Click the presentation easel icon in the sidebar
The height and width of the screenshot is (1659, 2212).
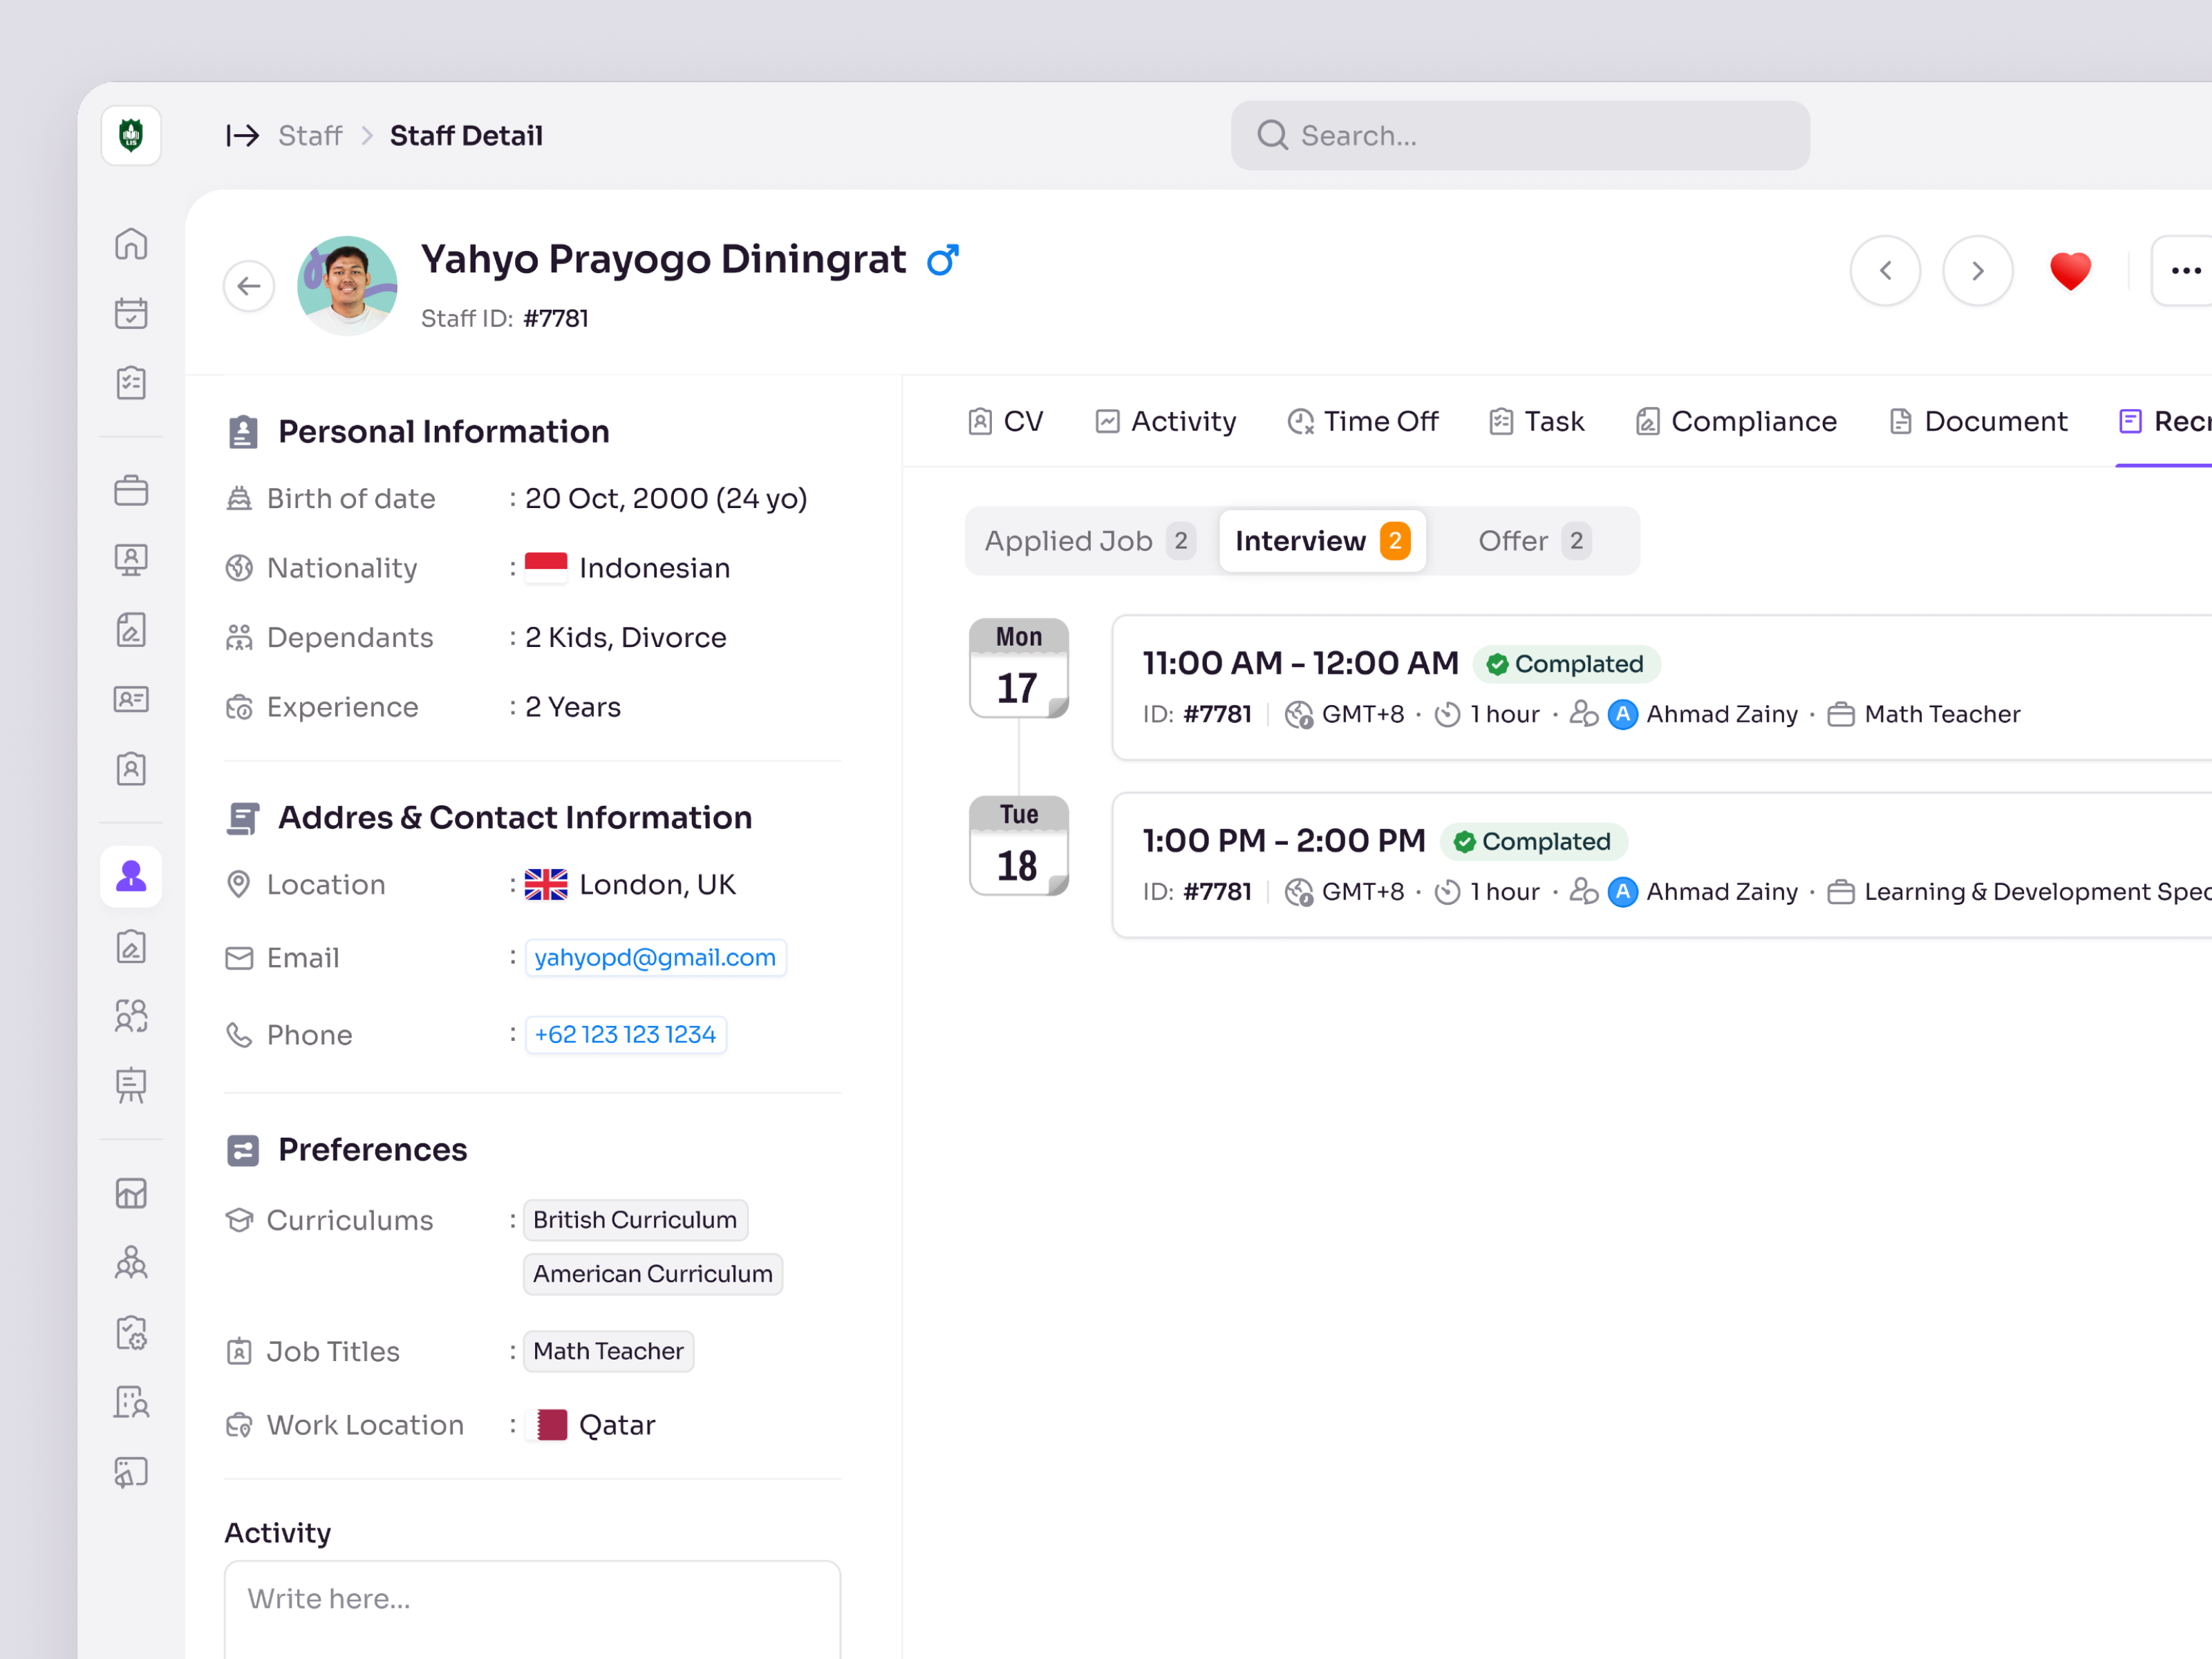coord(131,1086)
